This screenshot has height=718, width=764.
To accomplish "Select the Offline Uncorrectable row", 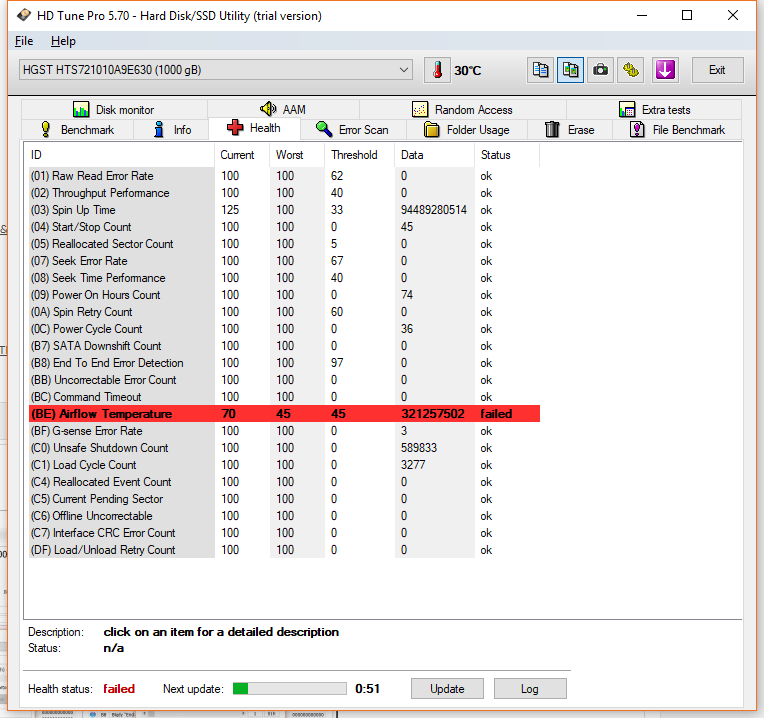I will [284, 516].
